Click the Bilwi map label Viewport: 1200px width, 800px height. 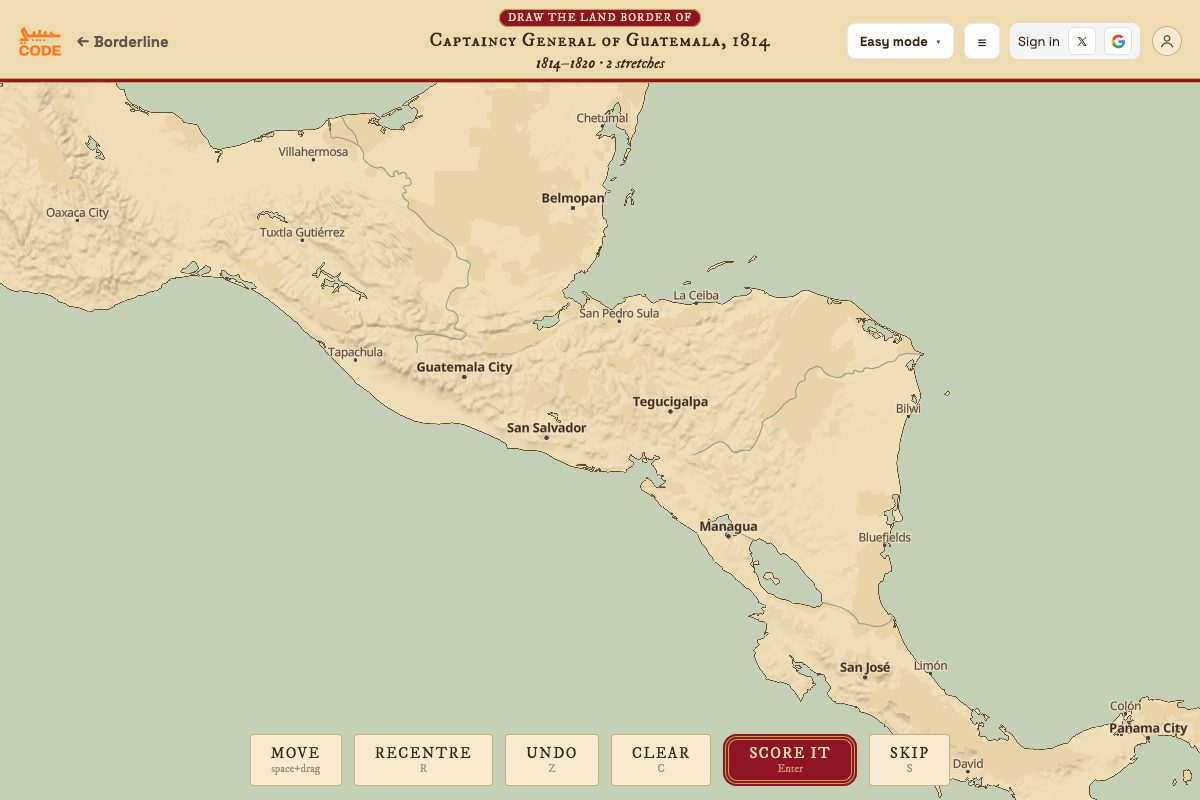click(908, 408)
